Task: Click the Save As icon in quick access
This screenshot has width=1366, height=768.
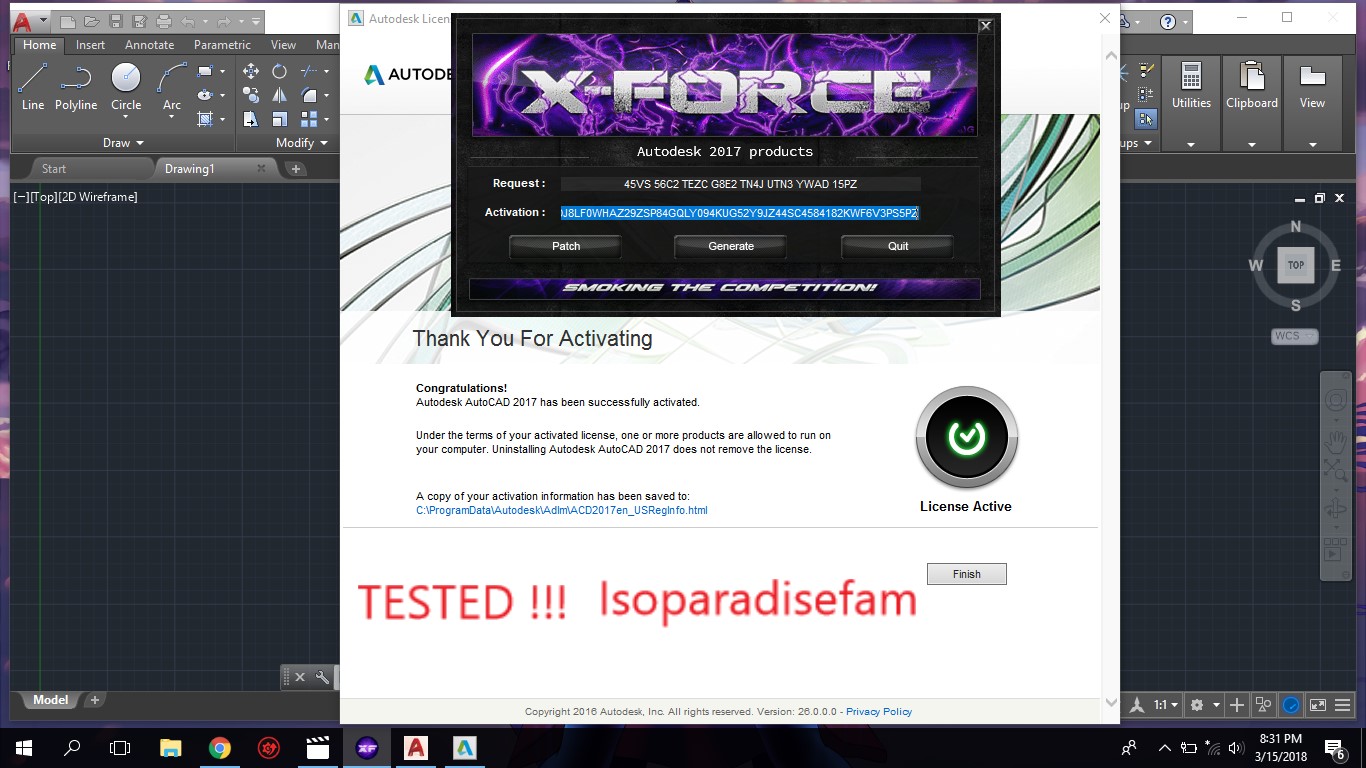Action: (x=139, y=21)
